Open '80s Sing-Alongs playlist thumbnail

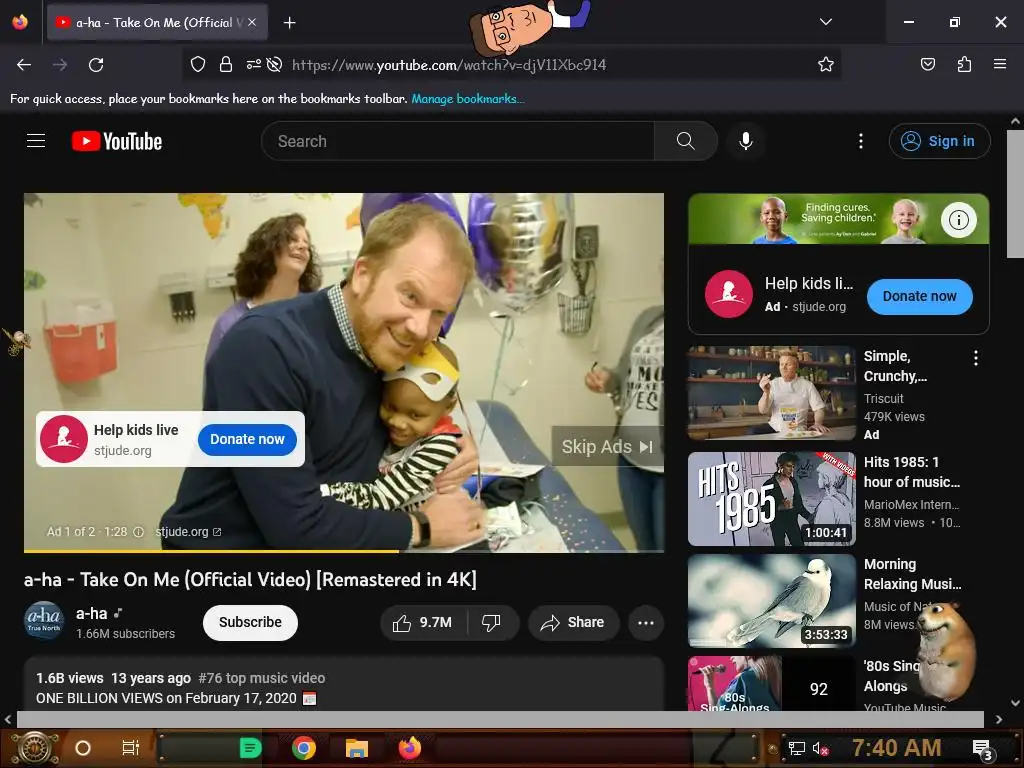pos(771,683)
